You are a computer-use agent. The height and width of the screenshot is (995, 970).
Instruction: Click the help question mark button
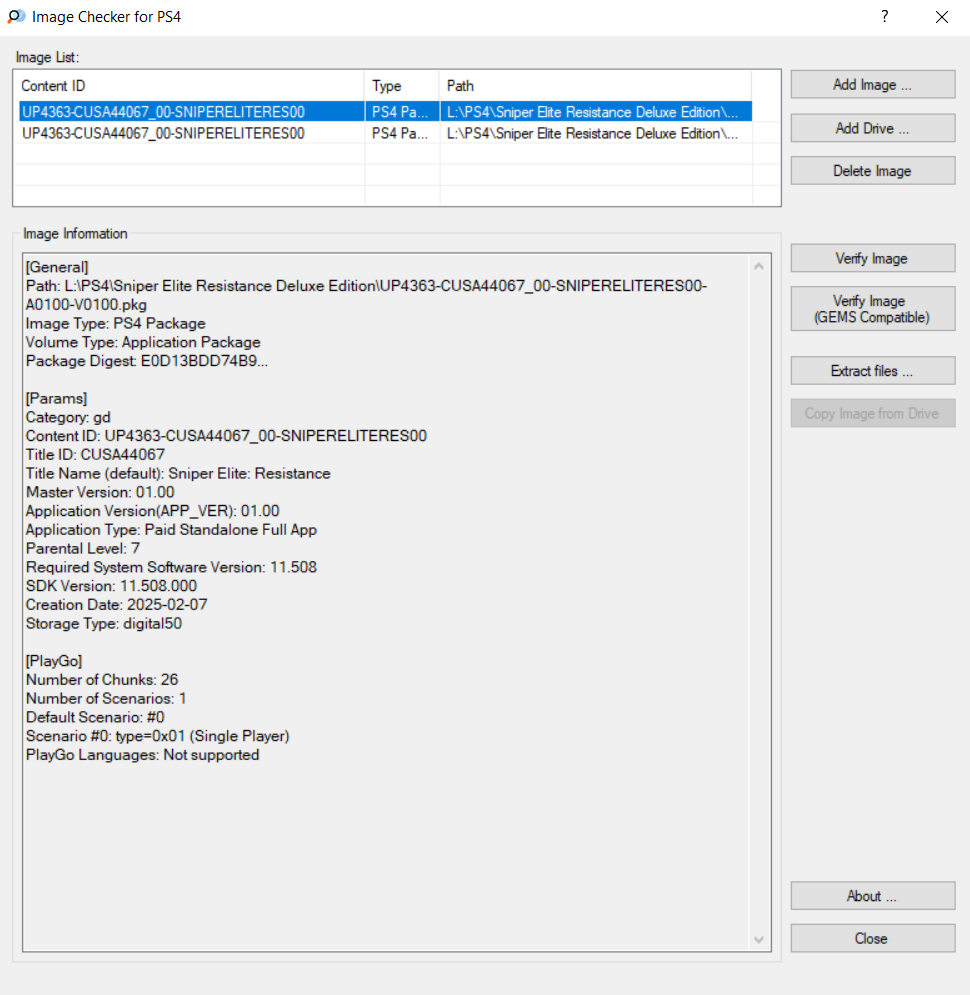pyautogui.click(x=884, y=17)
